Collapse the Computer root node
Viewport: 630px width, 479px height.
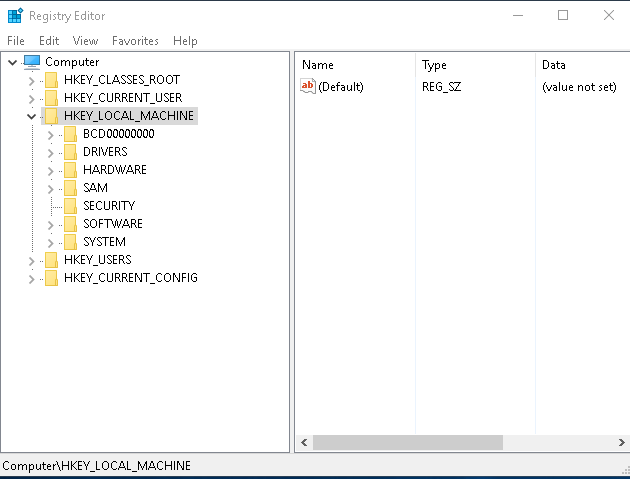(x=12, y=62)
